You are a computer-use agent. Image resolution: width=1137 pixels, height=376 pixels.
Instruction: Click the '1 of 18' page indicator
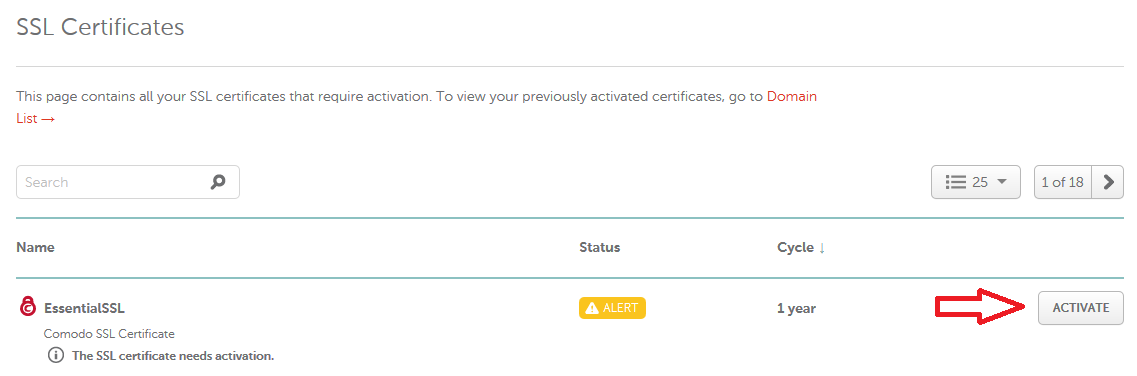click(1062, 182)
